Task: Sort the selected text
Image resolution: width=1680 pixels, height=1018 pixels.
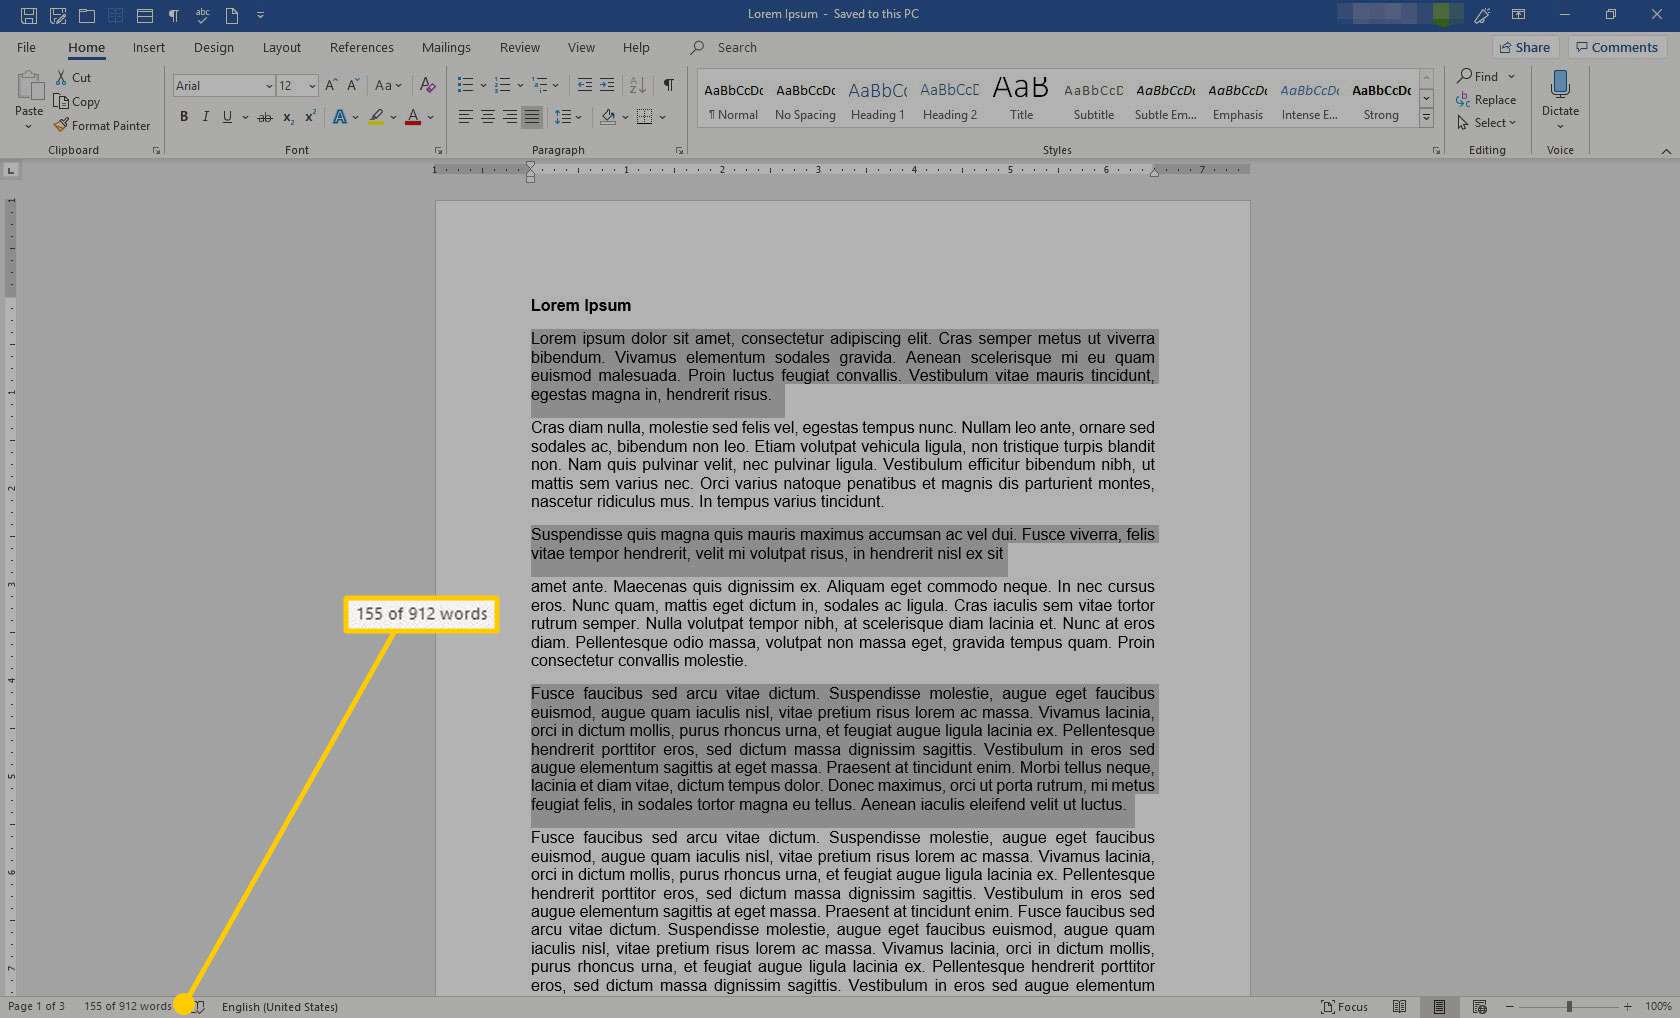Action: click(638, 86)
